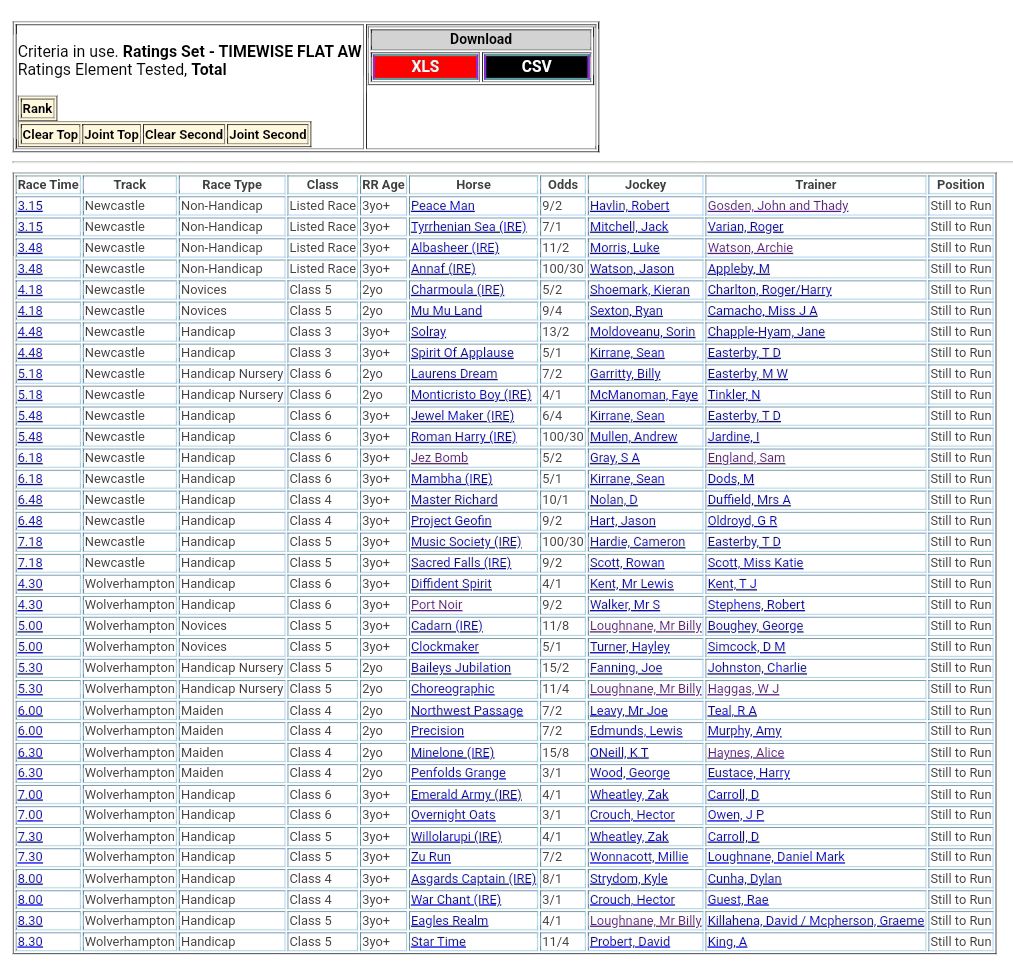
Task: Download the ratings as XLS
Action: 425,67
